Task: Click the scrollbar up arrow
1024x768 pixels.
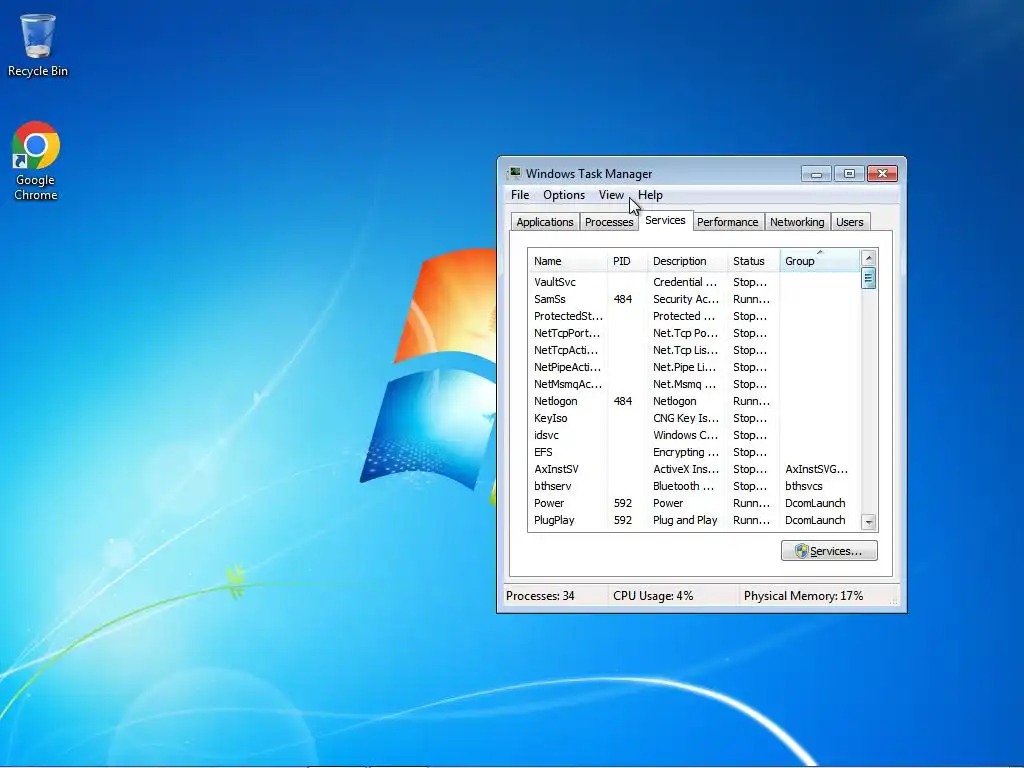Action: click(x=868, y=258)
